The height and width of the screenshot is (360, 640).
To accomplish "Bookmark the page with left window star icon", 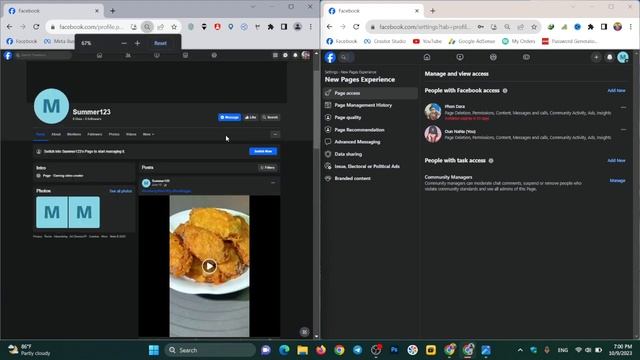I will click(174, 27).
